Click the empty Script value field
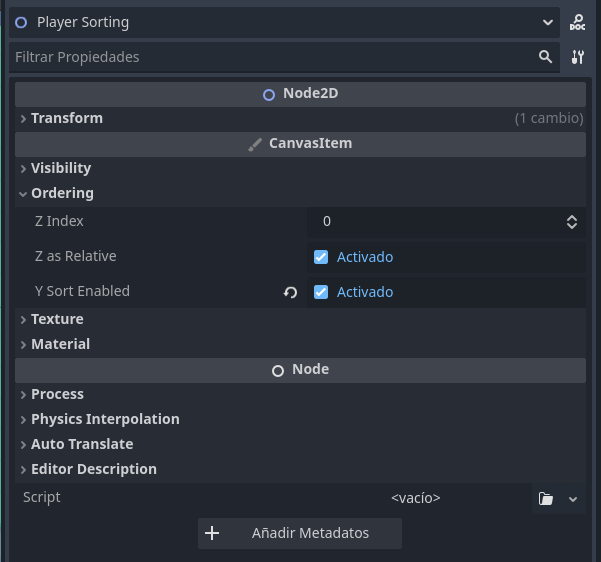 [x=416, y=498]
